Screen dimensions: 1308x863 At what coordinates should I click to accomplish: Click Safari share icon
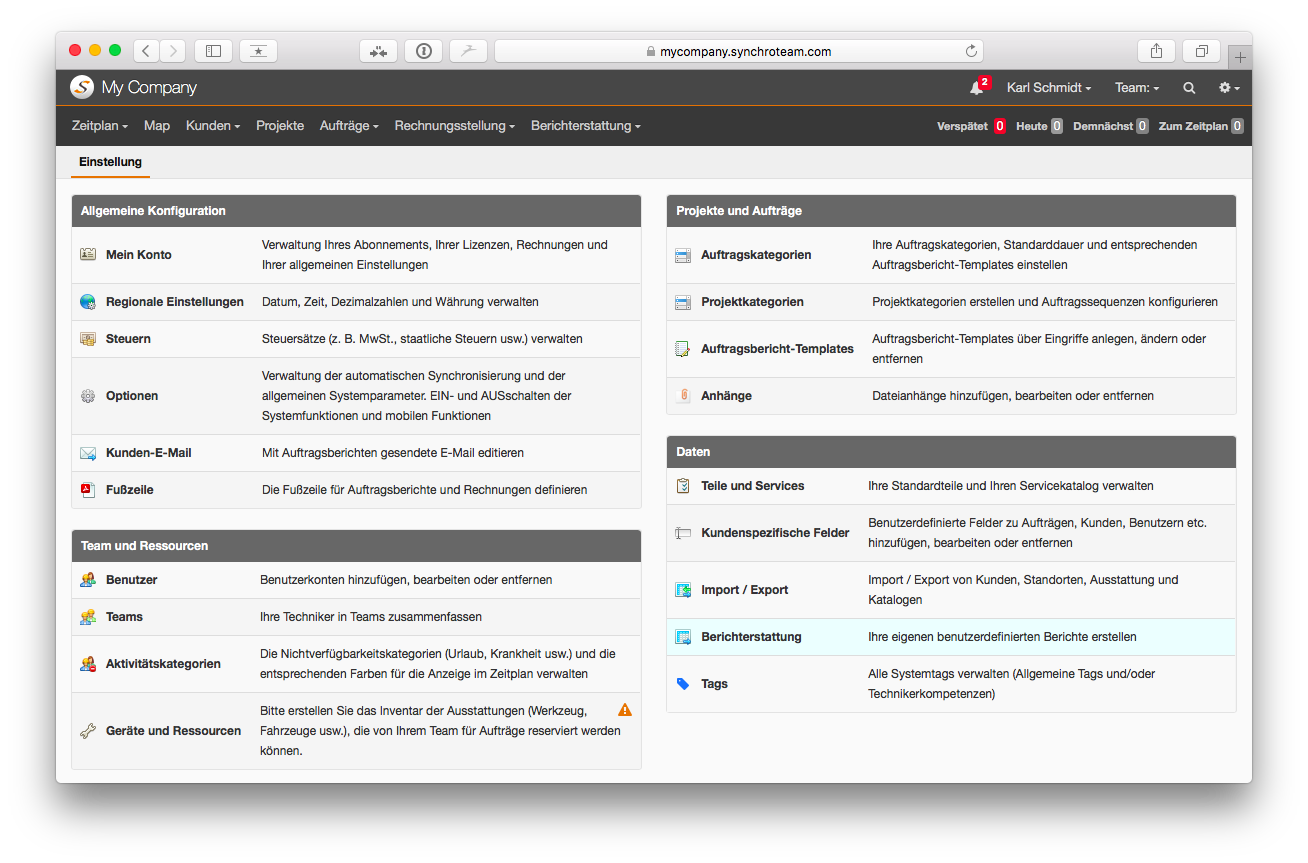1156,51
